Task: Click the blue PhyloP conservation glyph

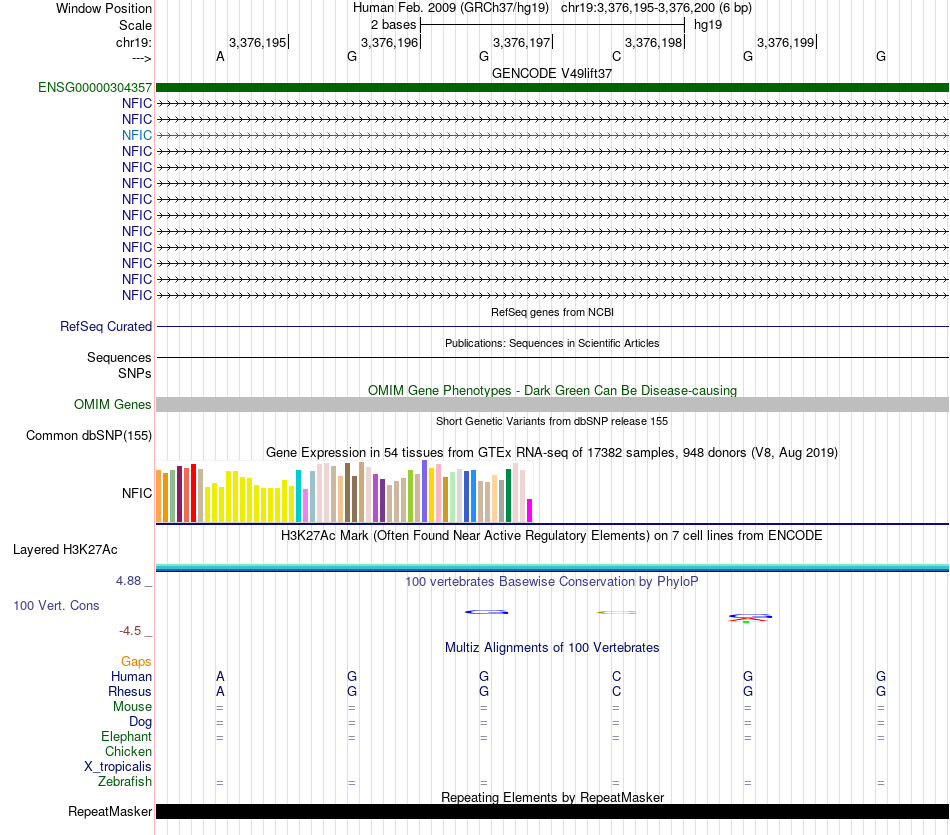Action: click(x=487, y=612)
